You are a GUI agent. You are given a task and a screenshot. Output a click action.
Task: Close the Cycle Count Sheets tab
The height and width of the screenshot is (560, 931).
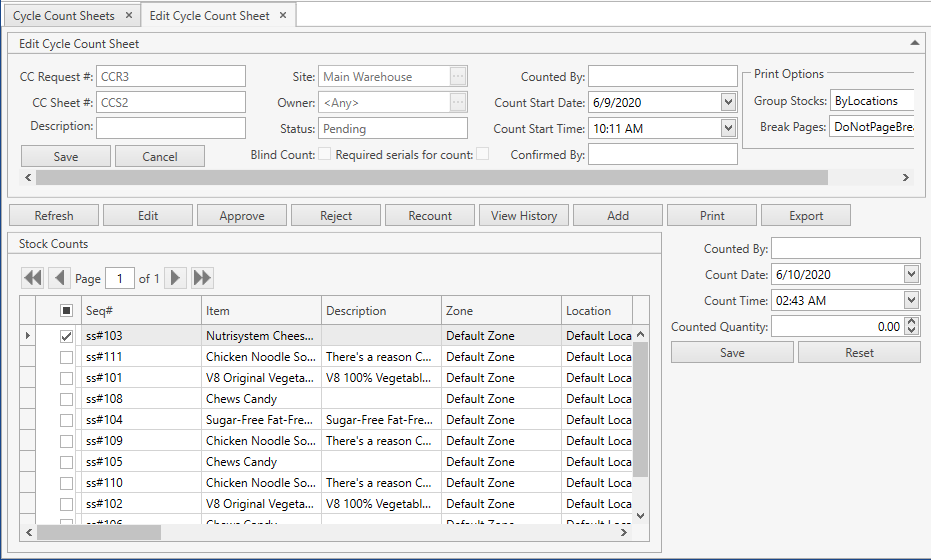click(128, 16)
